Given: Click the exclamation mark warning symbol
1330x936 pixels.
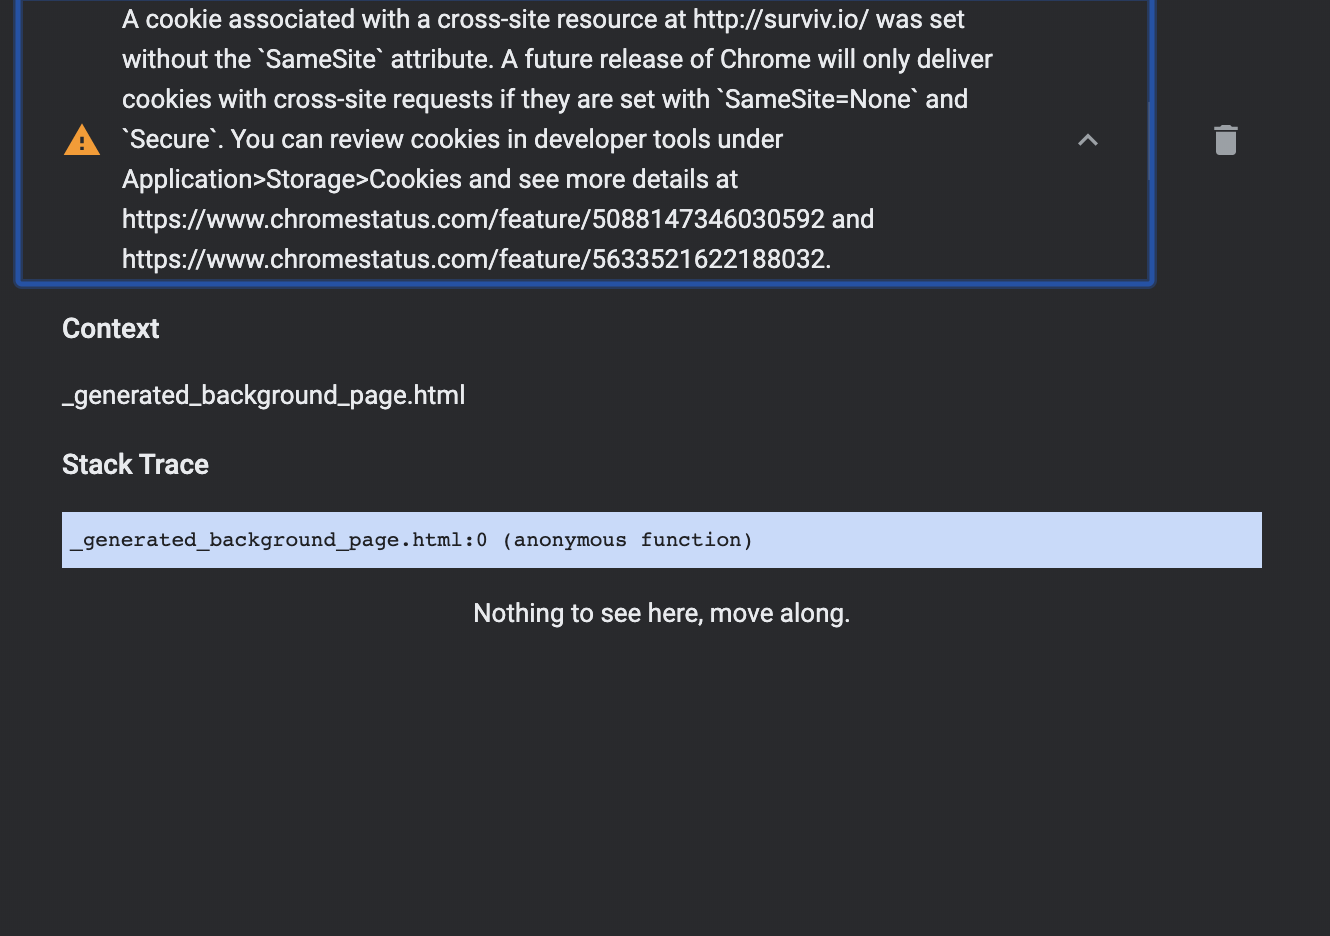Looking at the screenshot, I should (x=81, y=140).
